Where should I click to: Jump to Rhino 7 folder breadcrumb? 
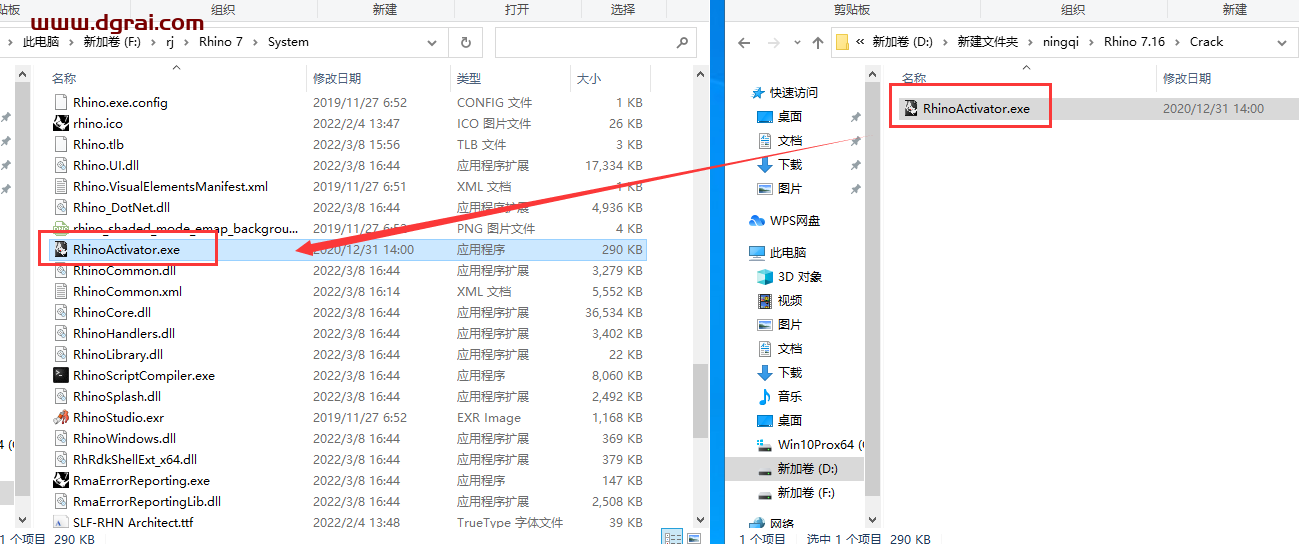click(219, 42)
